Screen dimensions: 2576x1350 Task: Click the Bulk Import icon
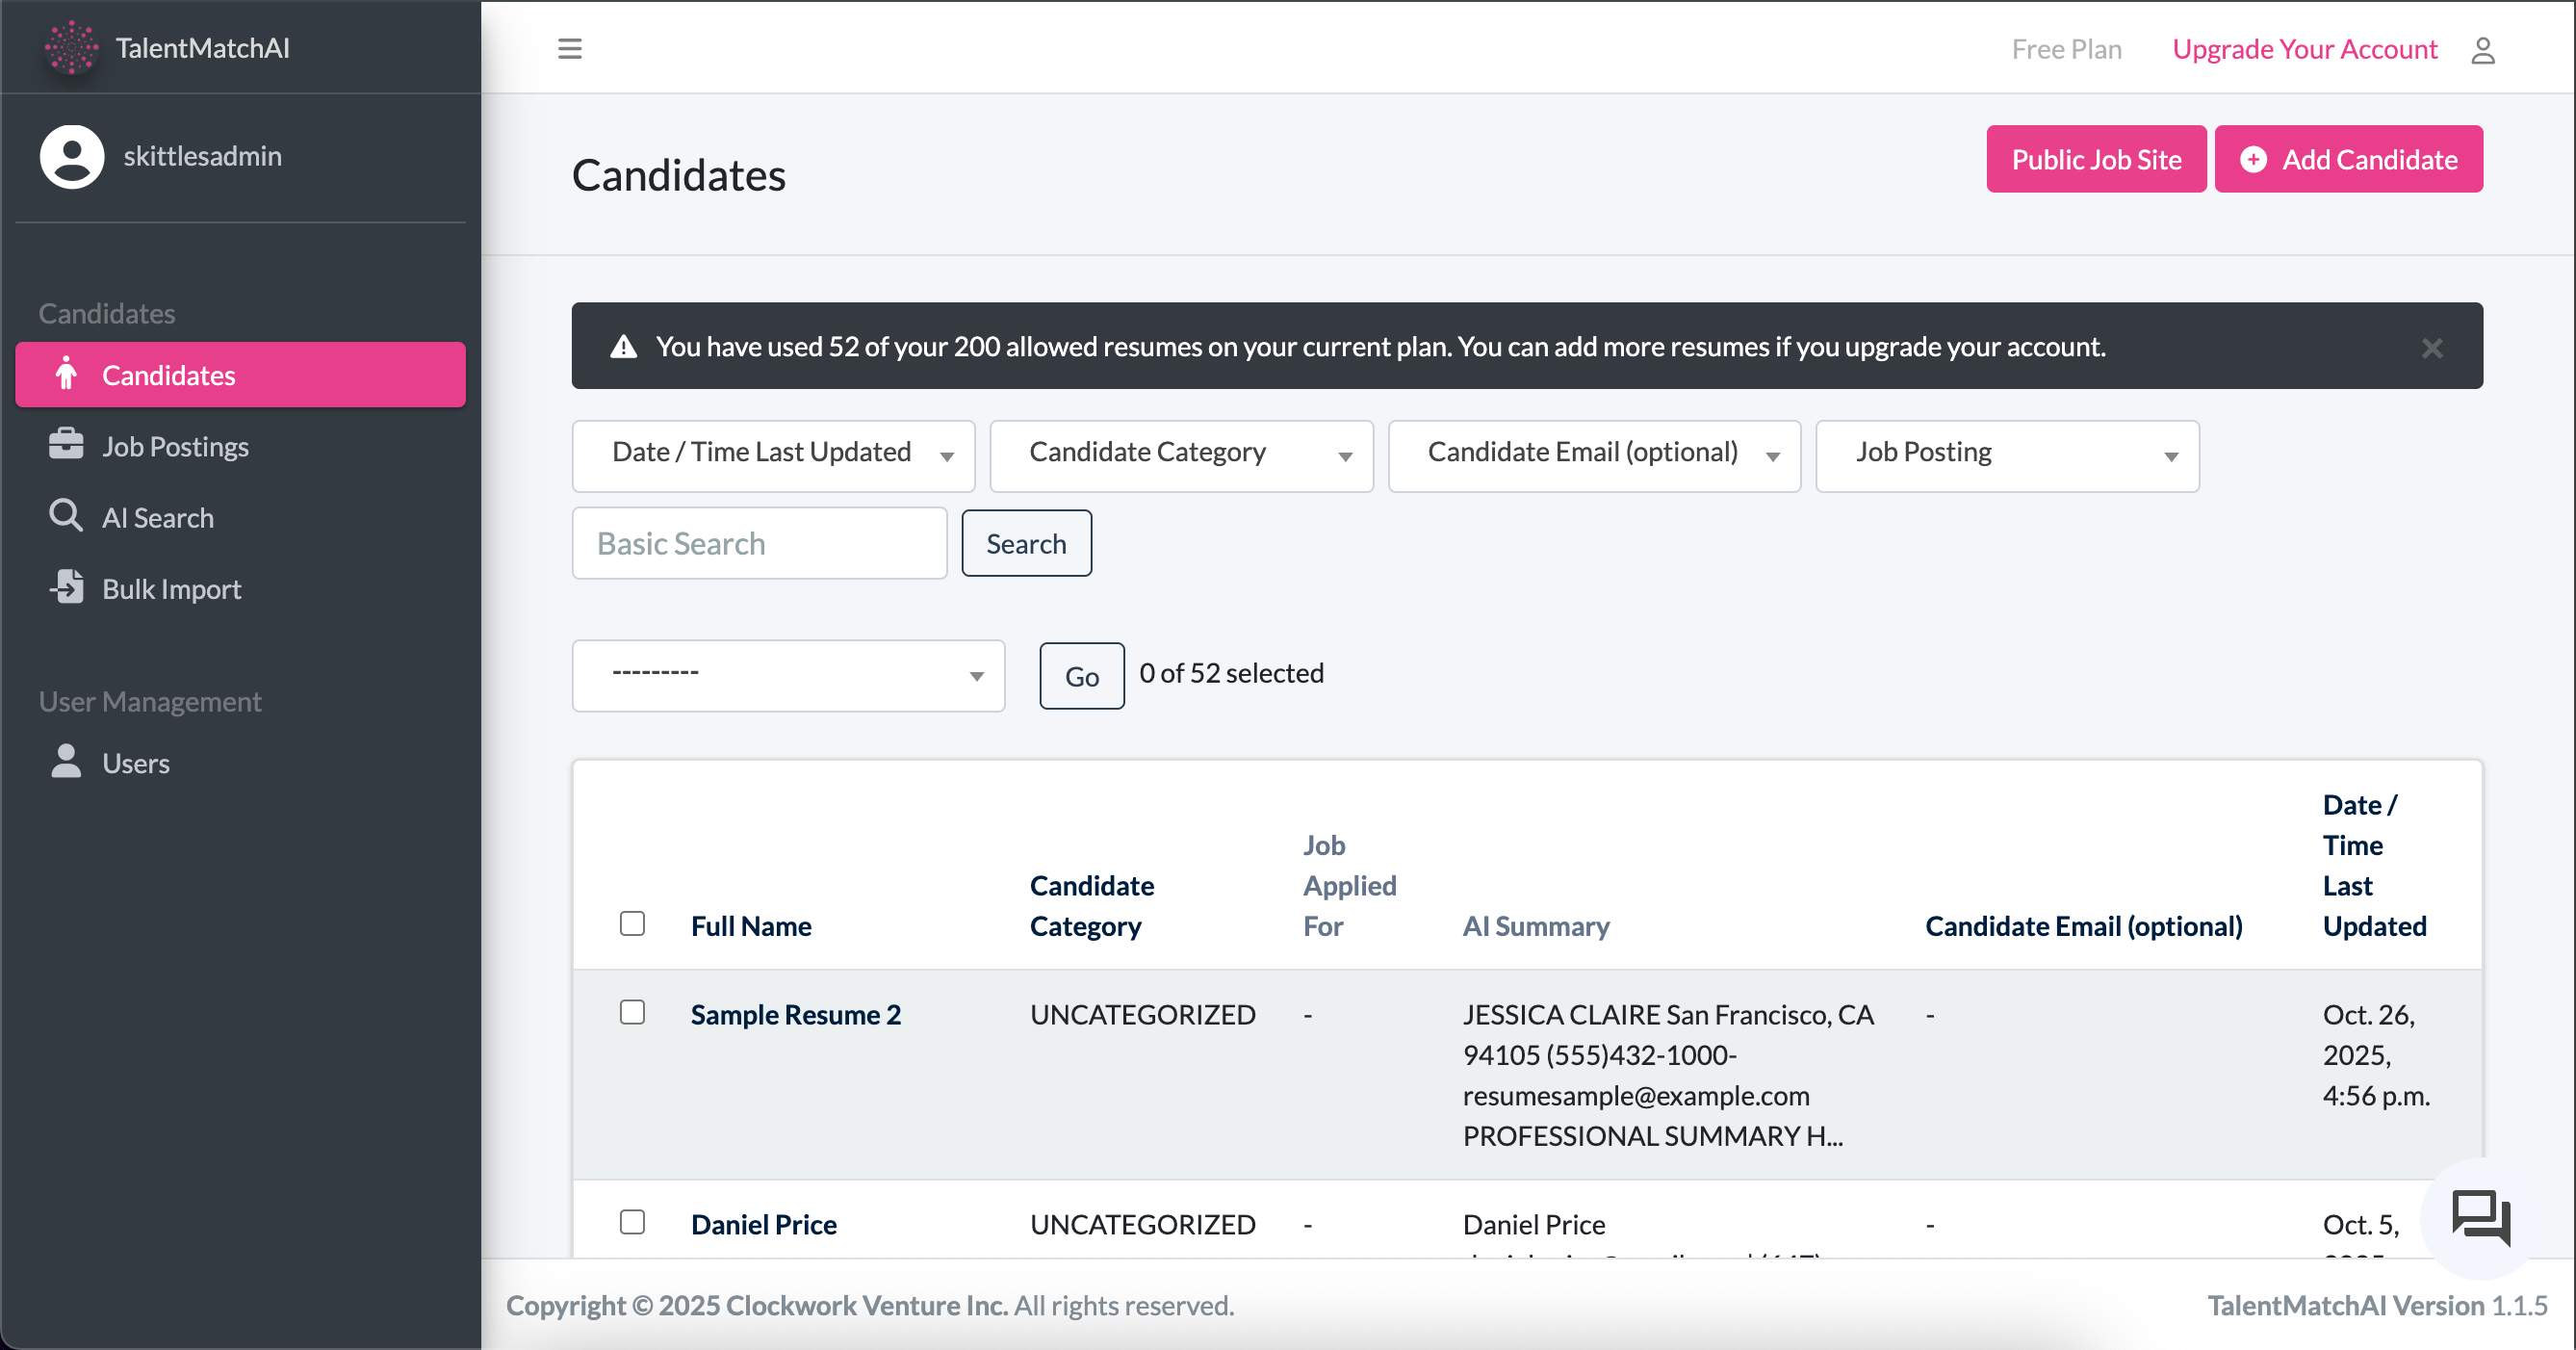pyautogui.click(x=66, y=588)
